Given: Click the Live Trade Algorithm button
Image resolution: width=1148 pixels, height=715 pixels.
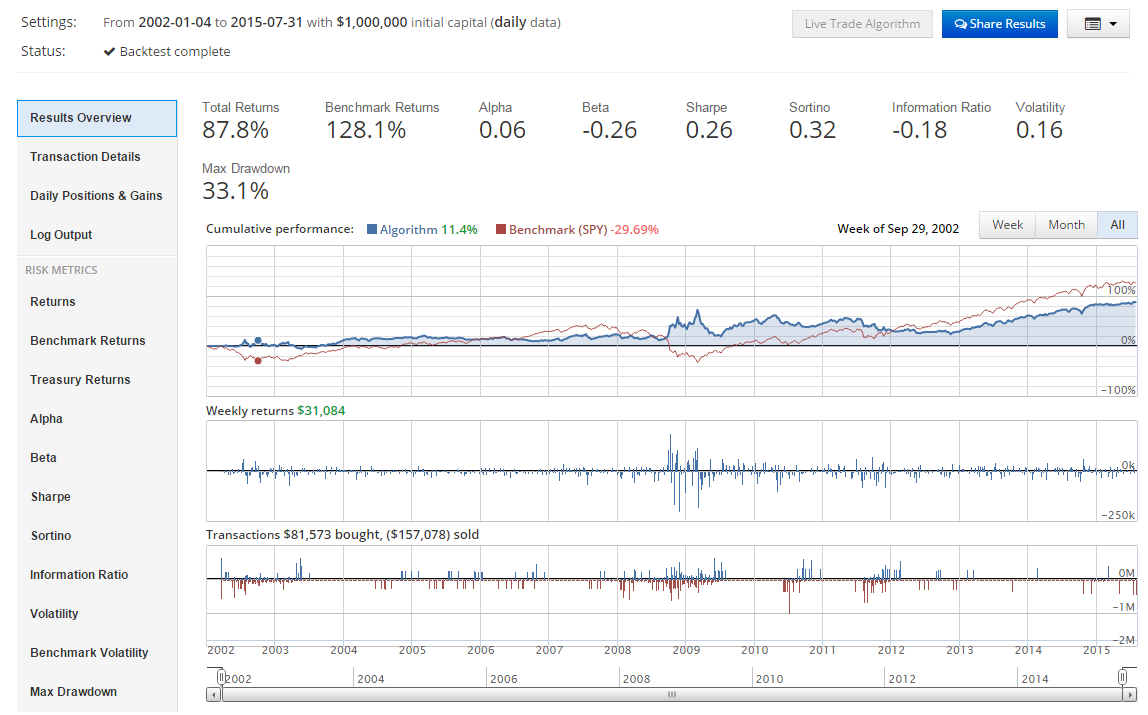Looking at the screenshot, I should pyautogui.click(x=862, y=24).
